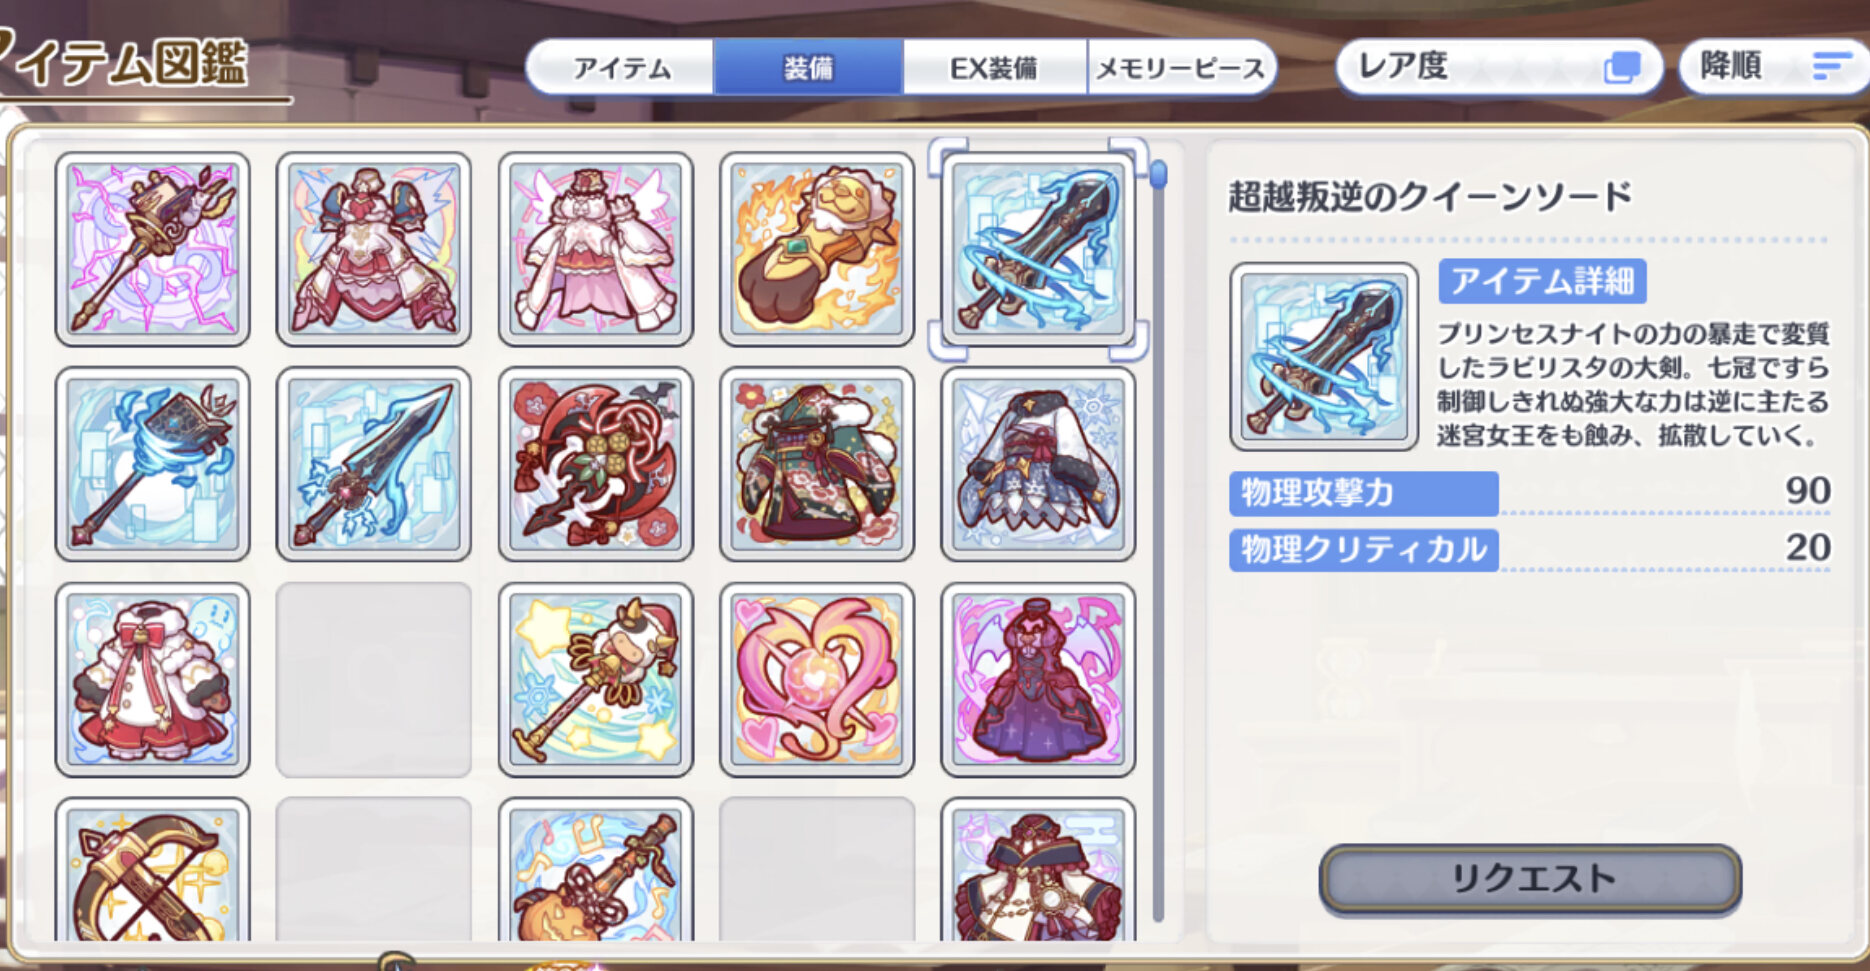Select the empty slot beside Santa coat
The height and width of the screenshot is (971, 1870).
point(373,680)
